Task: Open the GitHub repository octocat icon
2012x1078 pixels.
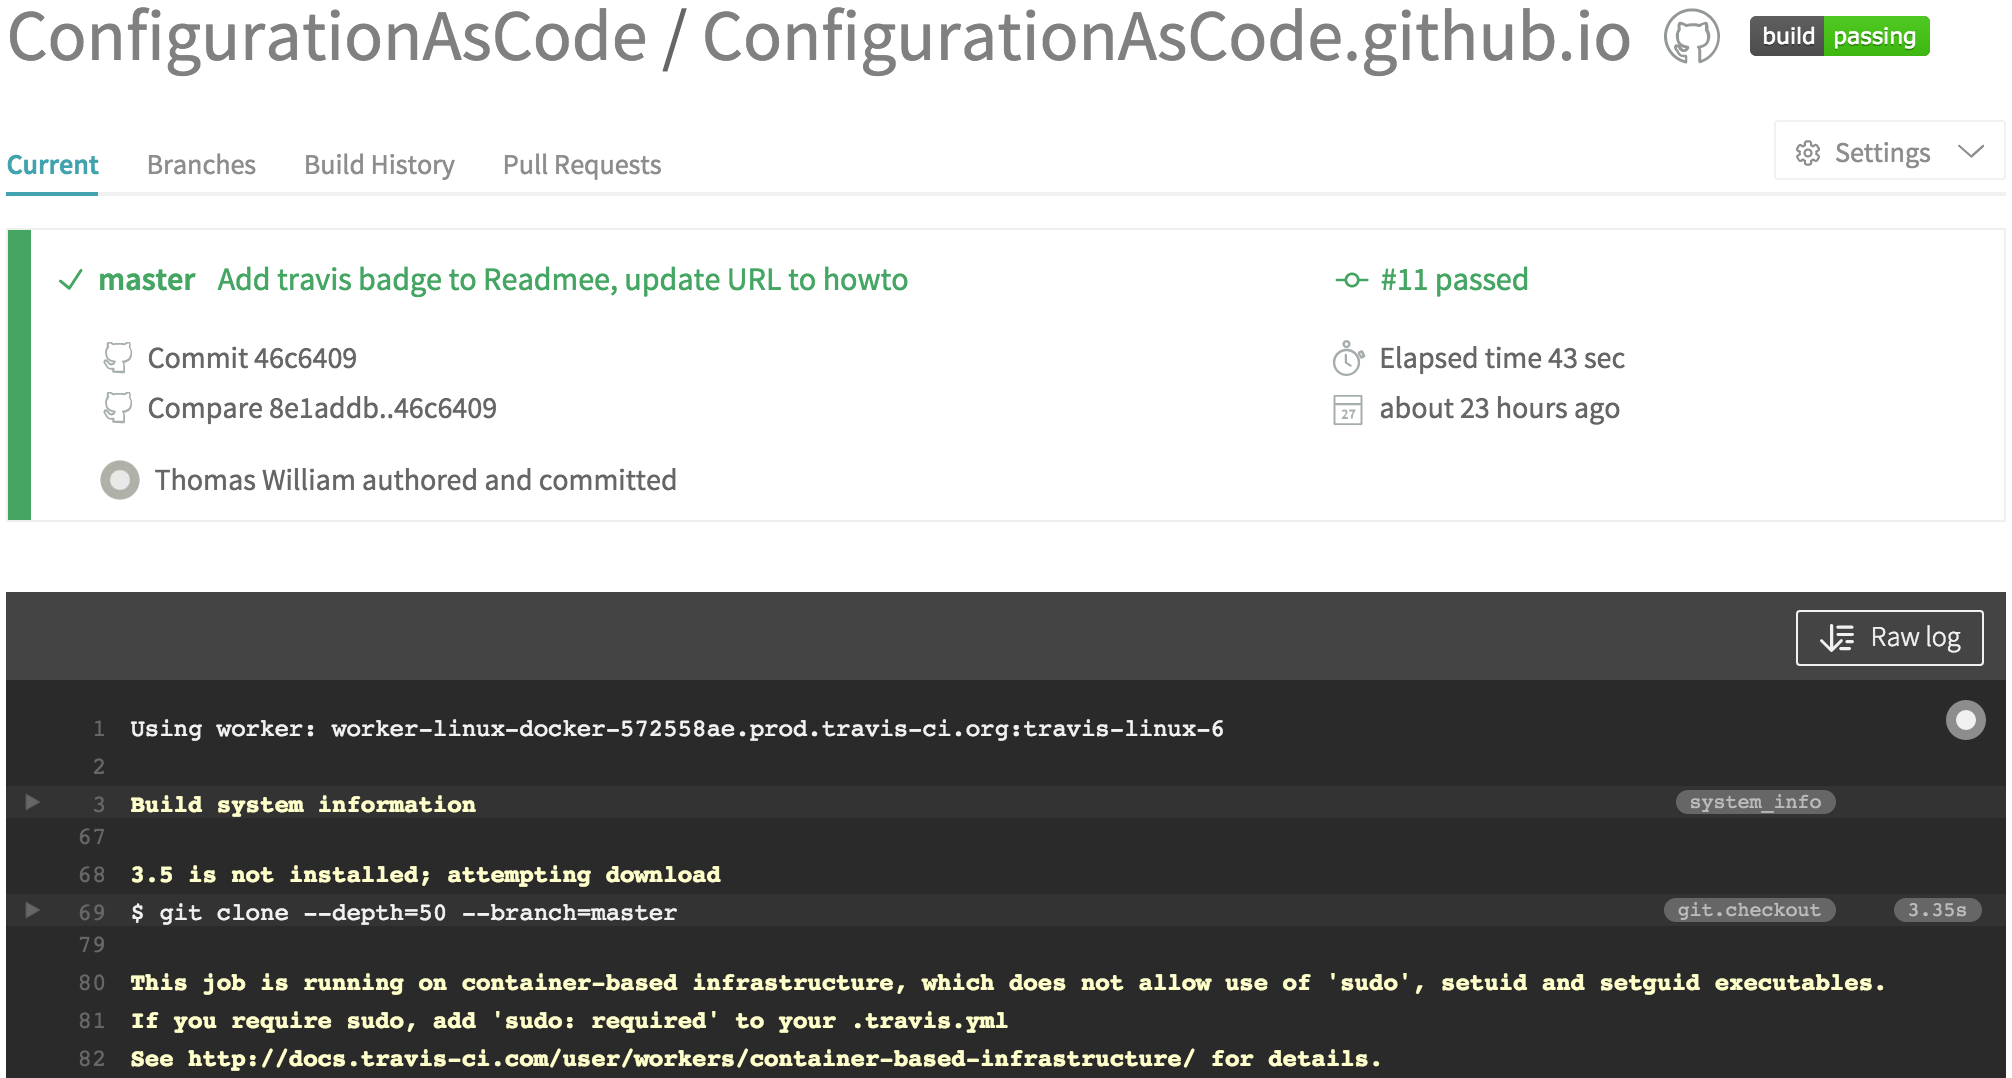Action: point(1691,37)
